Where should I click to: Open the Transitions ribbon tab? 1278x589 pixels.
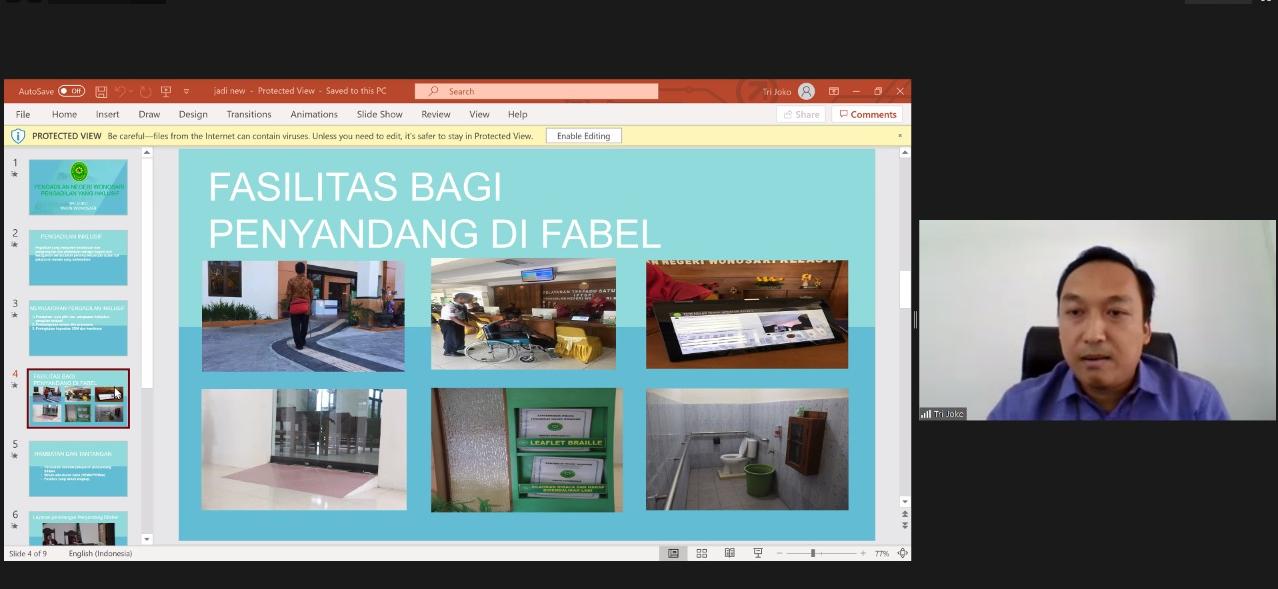pos(248,114)
